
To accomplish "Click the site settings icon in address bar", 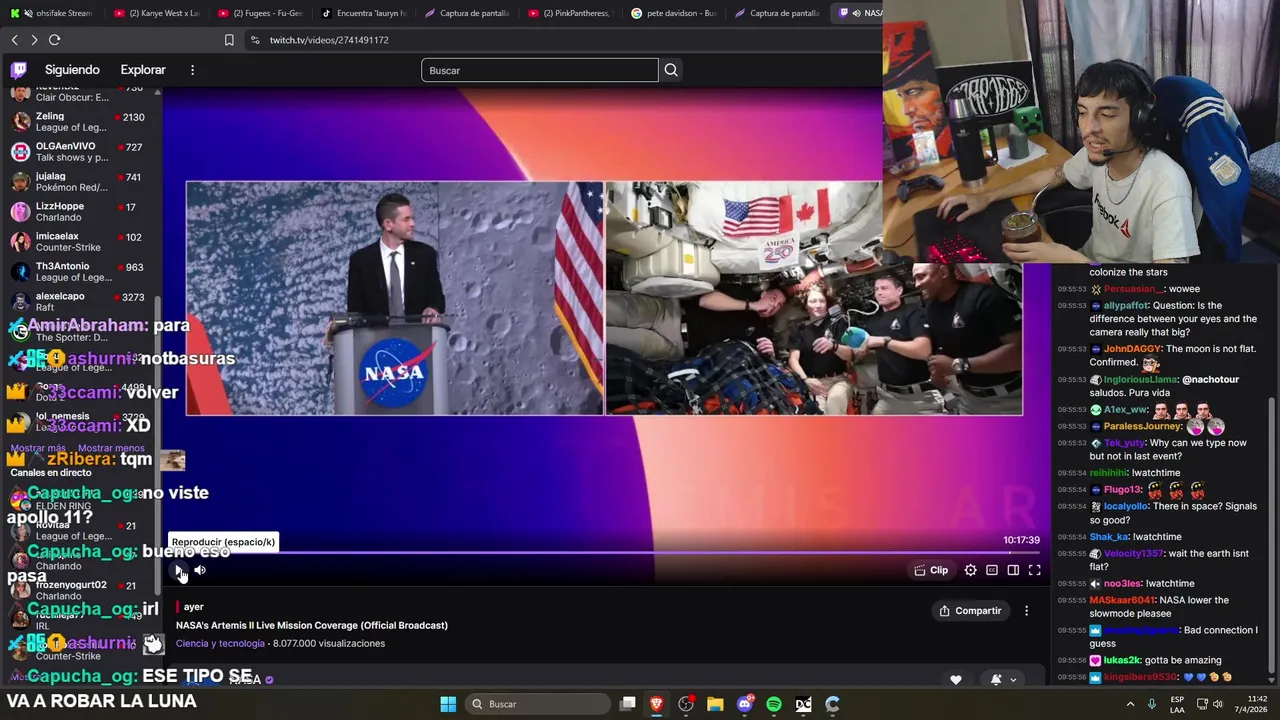I will (x=254, y=40).
